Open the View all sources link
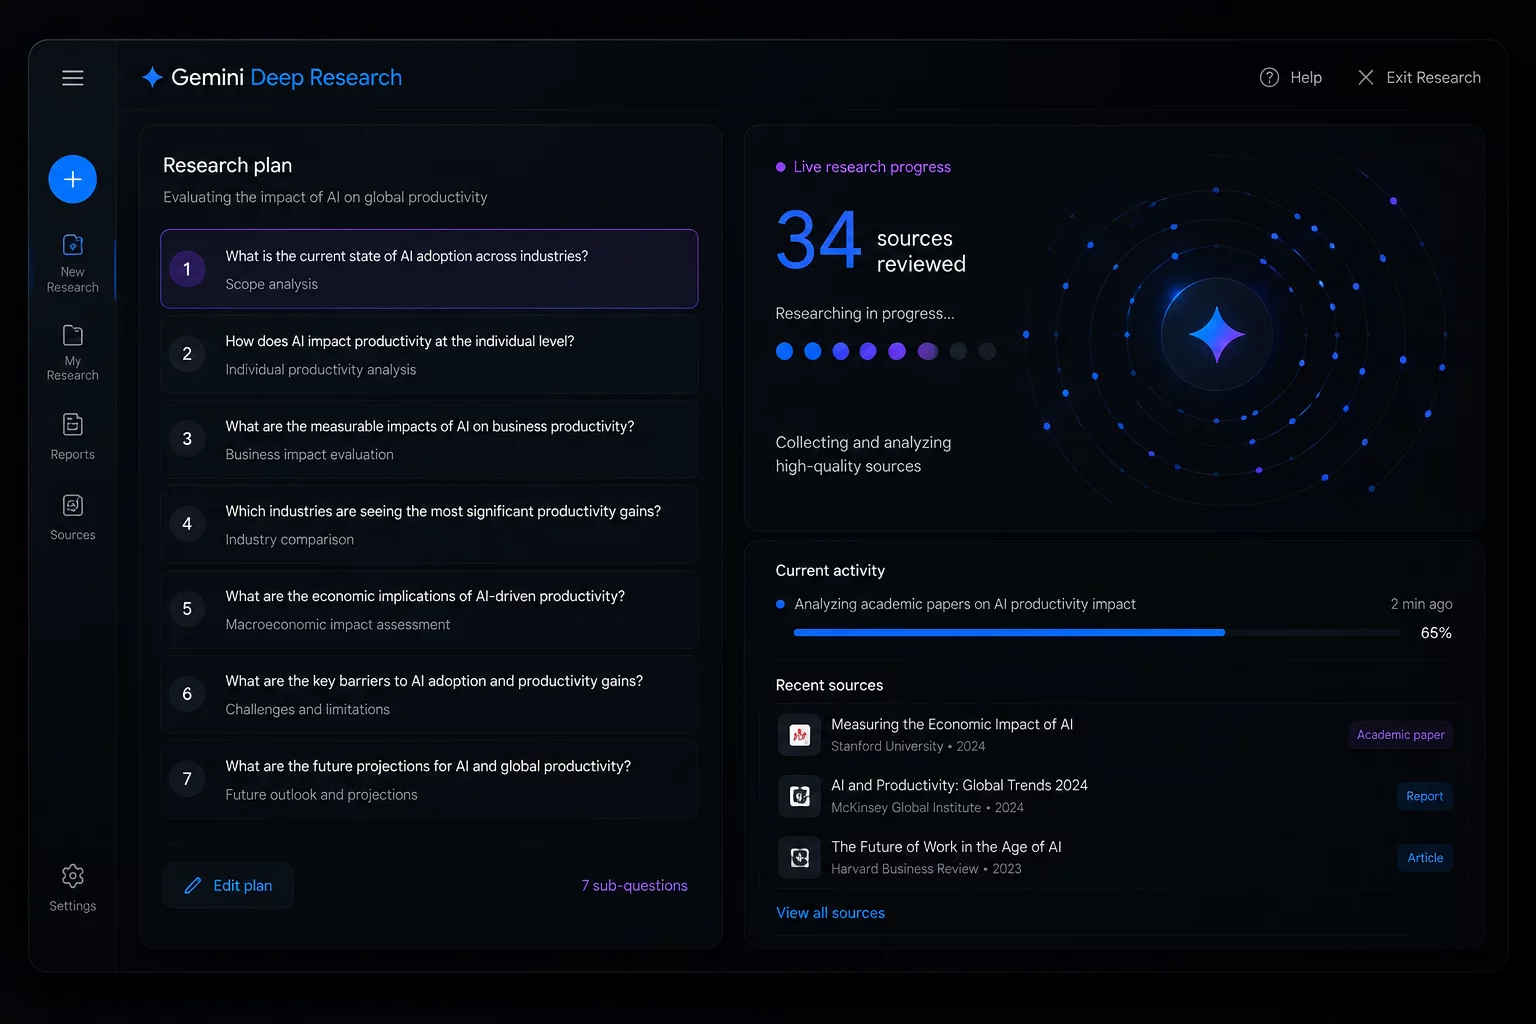Viewport: 1536px width, 1024px height. [830, 913]
